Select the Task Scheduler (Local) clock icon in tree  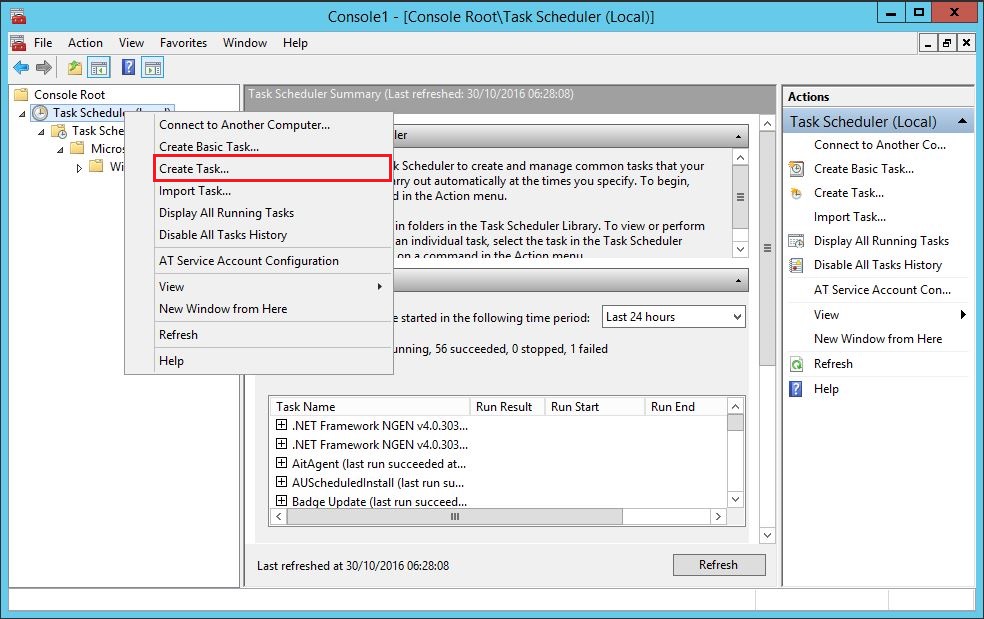[40, 113]
